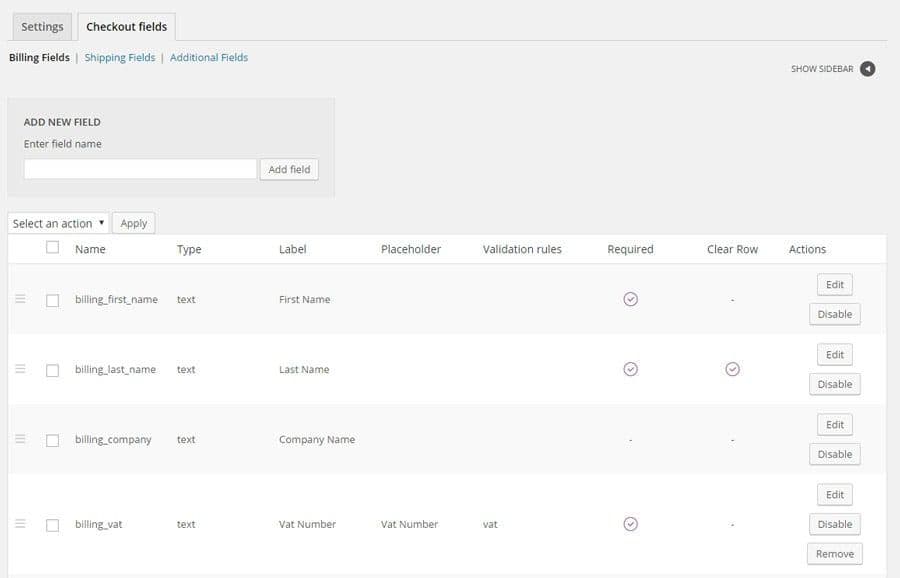Edit the billing_vat field
Screen dimensions: 900x578
835,495
